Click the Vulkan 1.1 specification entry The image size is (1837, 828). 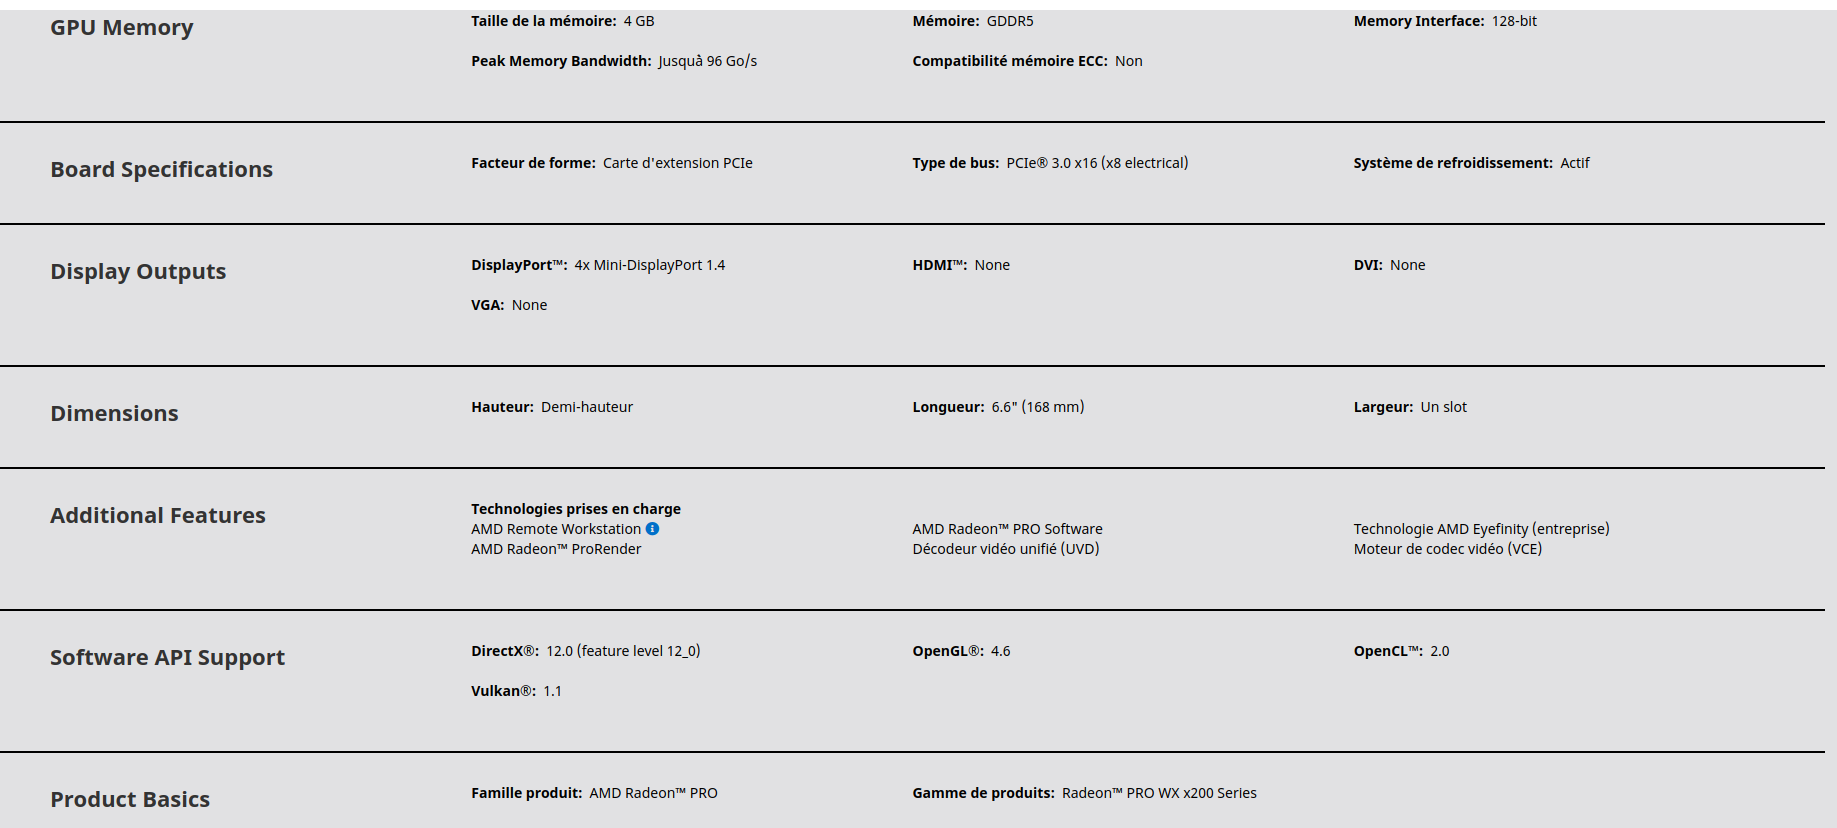[516, 691]
